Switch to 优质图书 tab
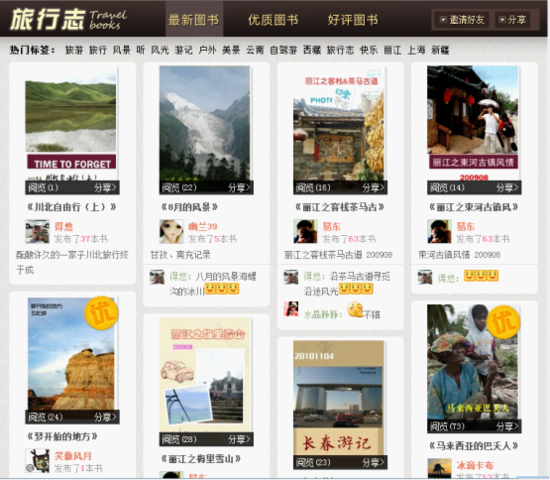 273,20
